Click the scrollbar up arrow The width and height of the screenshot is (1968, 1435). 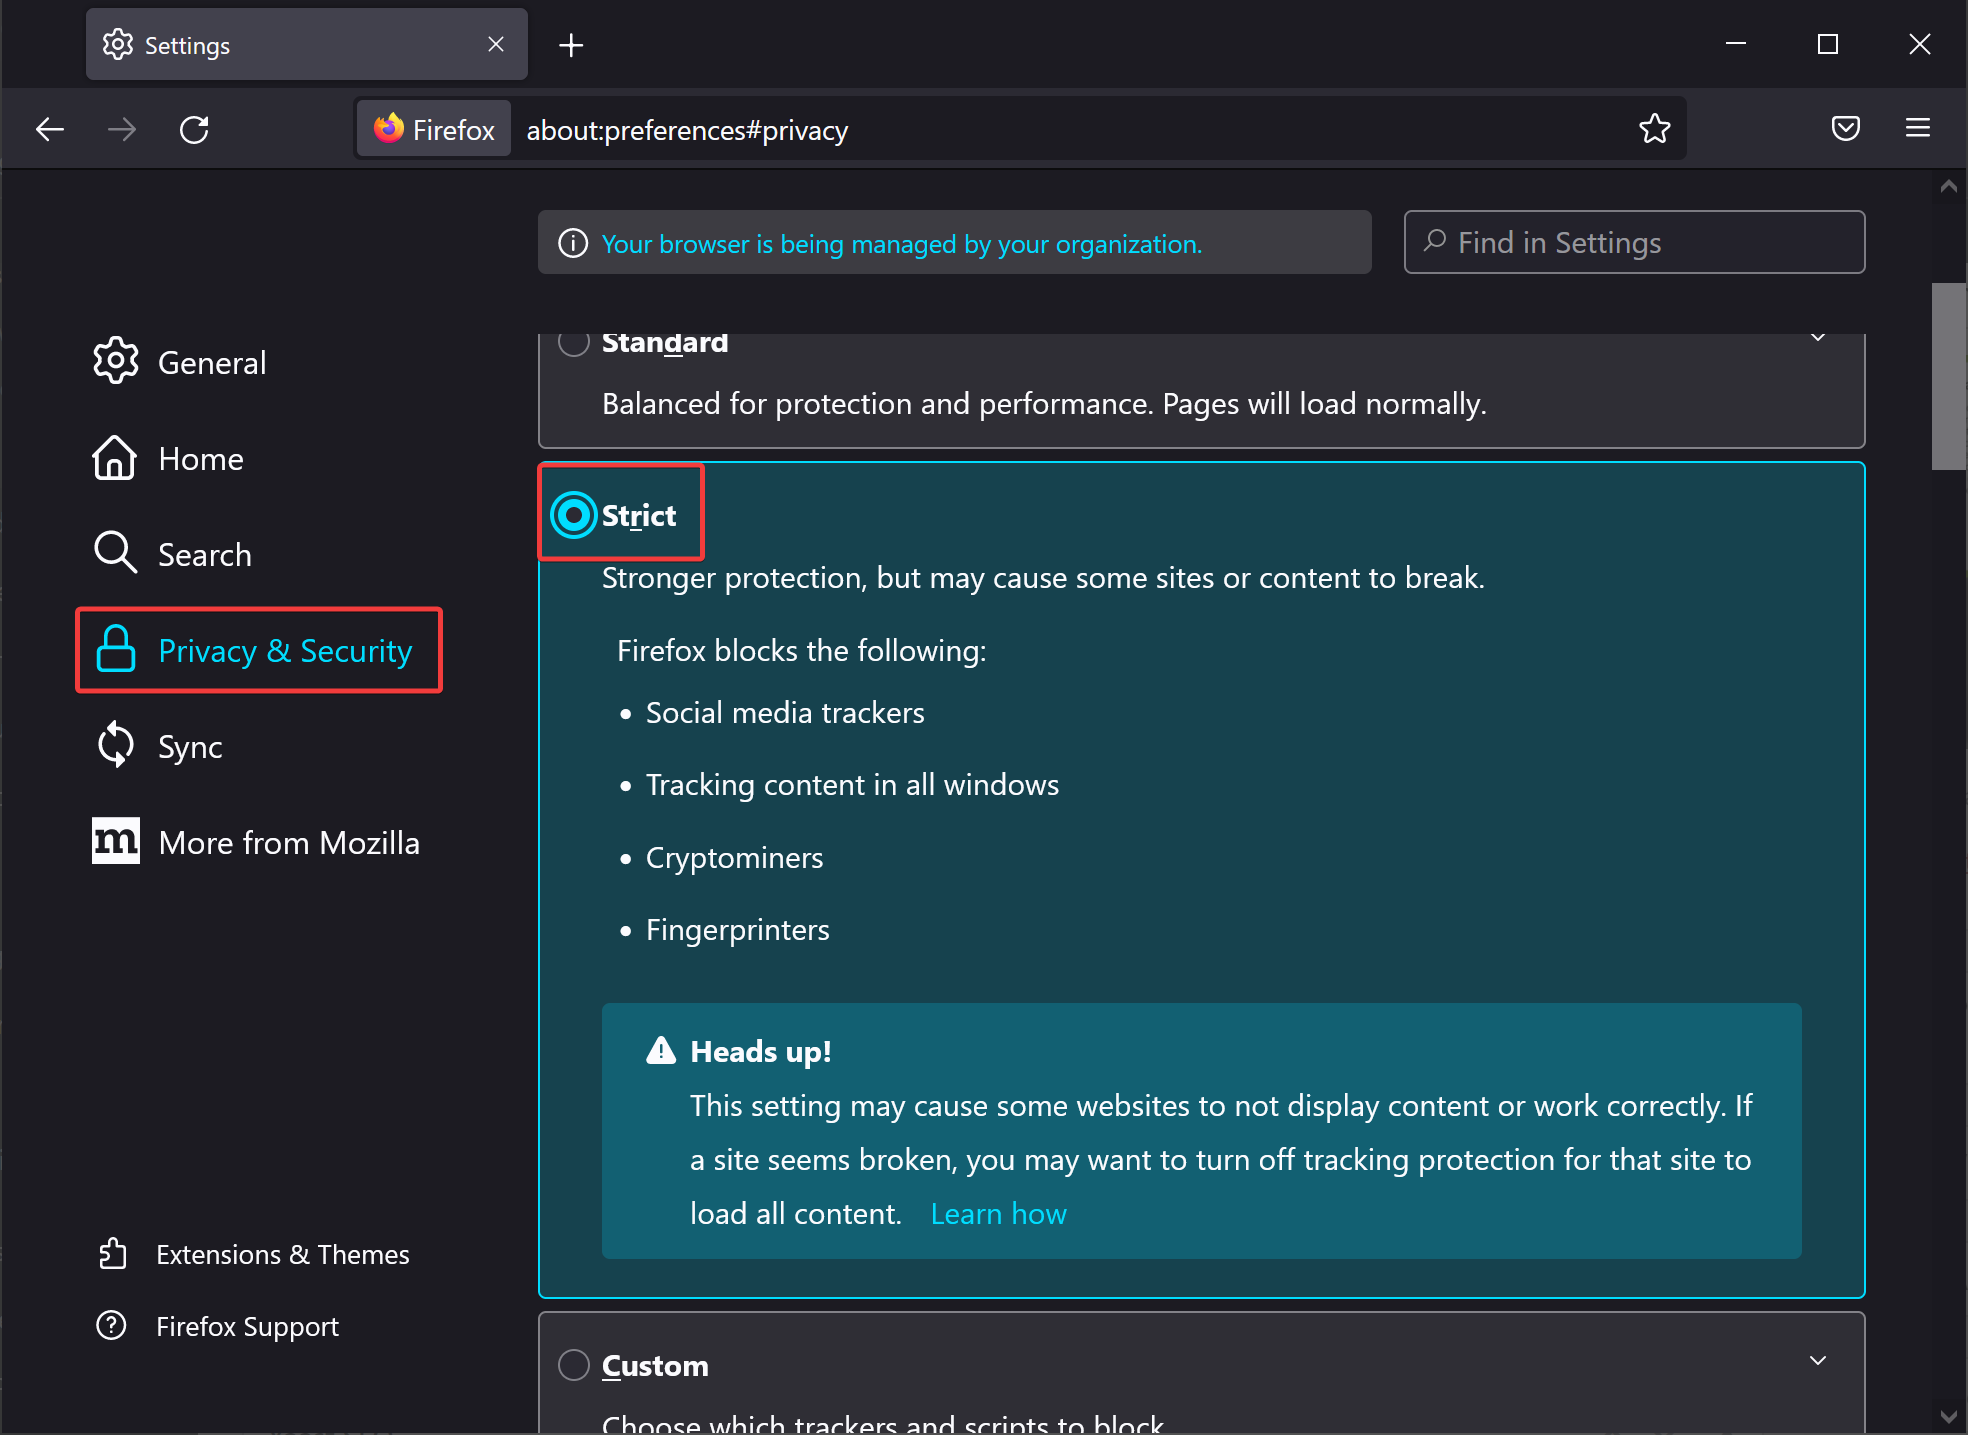pyautogui.click(x=1948, y=187)
